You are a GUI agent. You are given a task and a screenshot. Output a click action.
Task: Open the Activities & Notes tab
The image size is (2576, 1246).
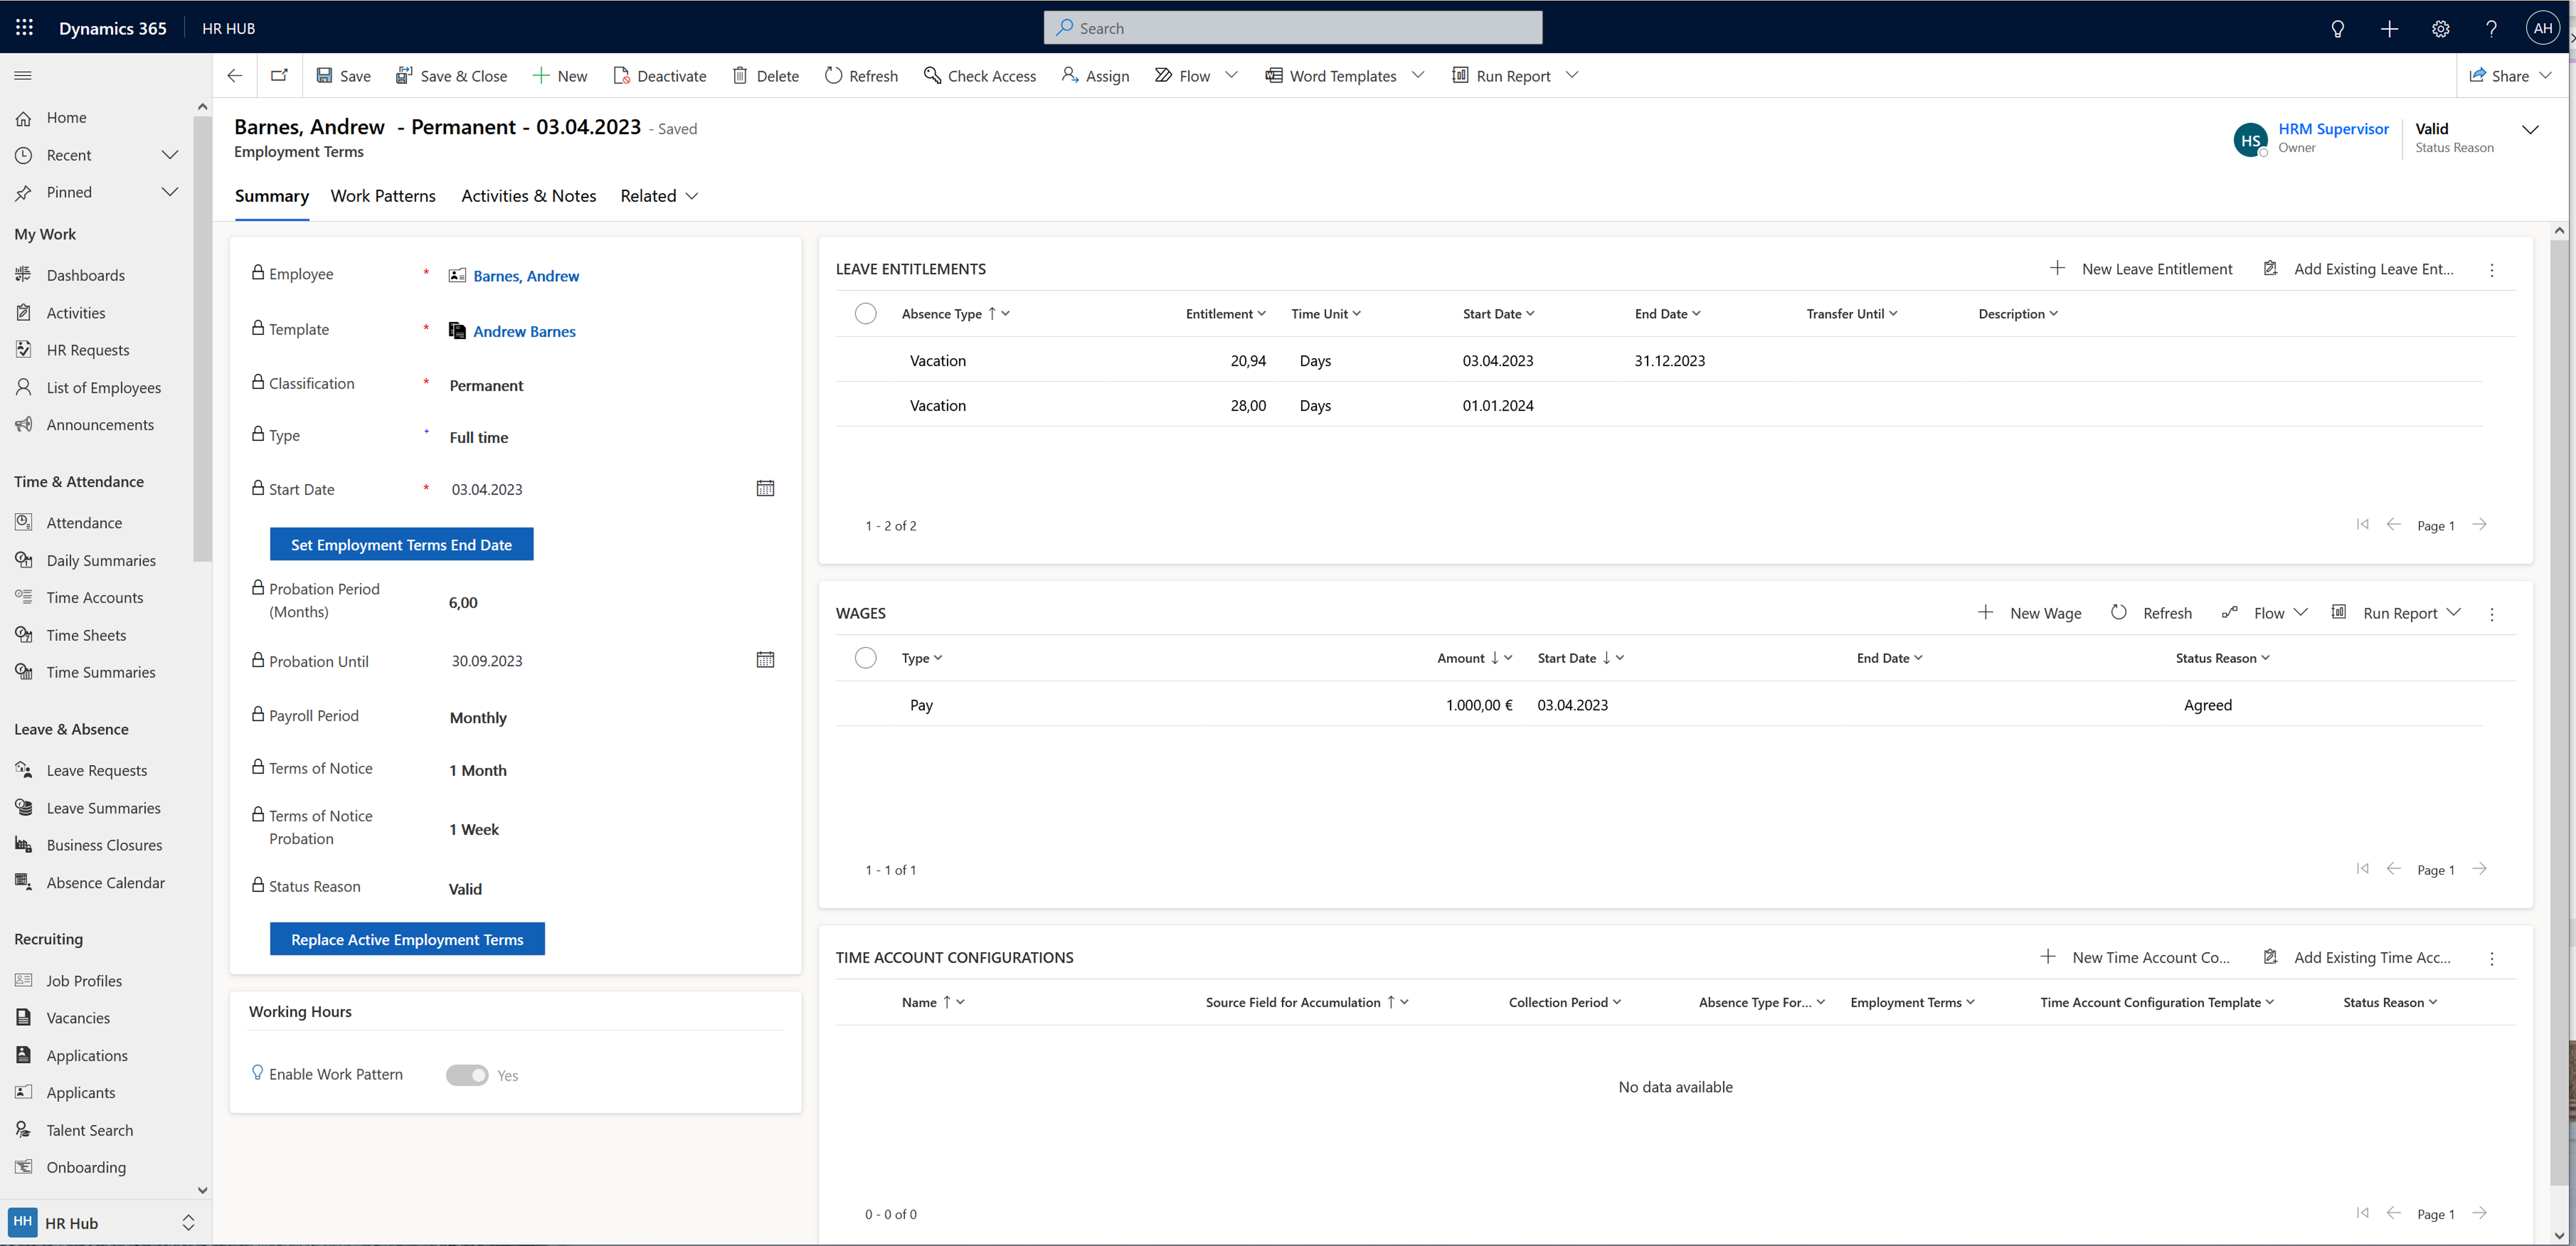(528, 196)
